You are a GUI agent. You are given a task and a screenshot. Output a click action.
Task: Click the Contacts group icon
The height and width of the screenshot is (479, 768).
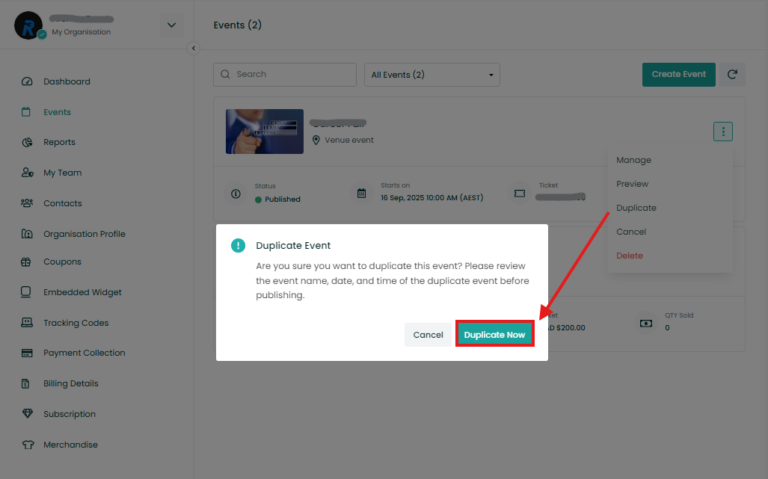click(x=27, y=203)
